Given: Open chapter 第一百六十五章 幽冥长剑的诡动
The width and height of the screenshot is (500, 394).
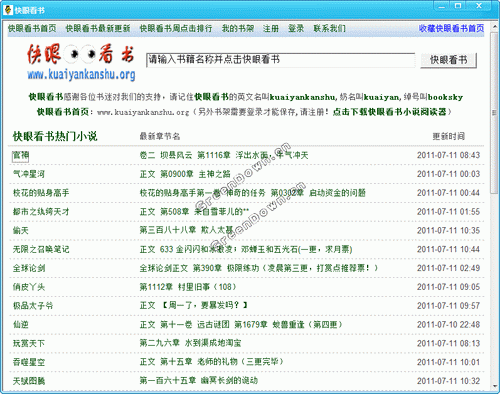Looking at the screenshot, I should (199, 381).
